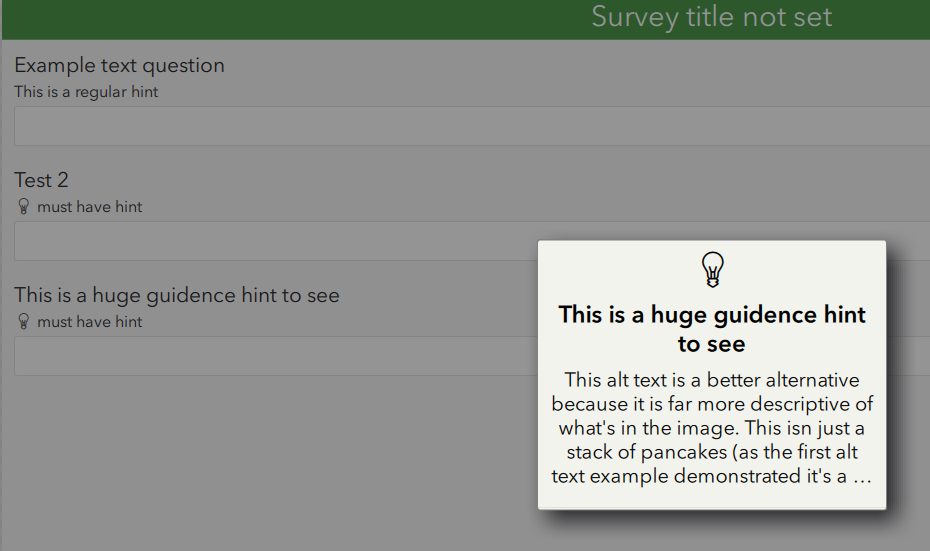Open the "must have hint" under the third question
The image size is (930, 551).
click(90, 322)
